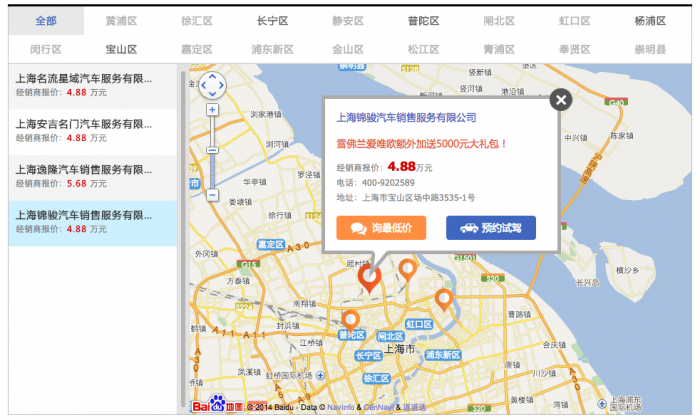This screenshot has width=700, height=420.
Task: Click the 虹桥国际机场 airport icon
Action: (321, 376)
